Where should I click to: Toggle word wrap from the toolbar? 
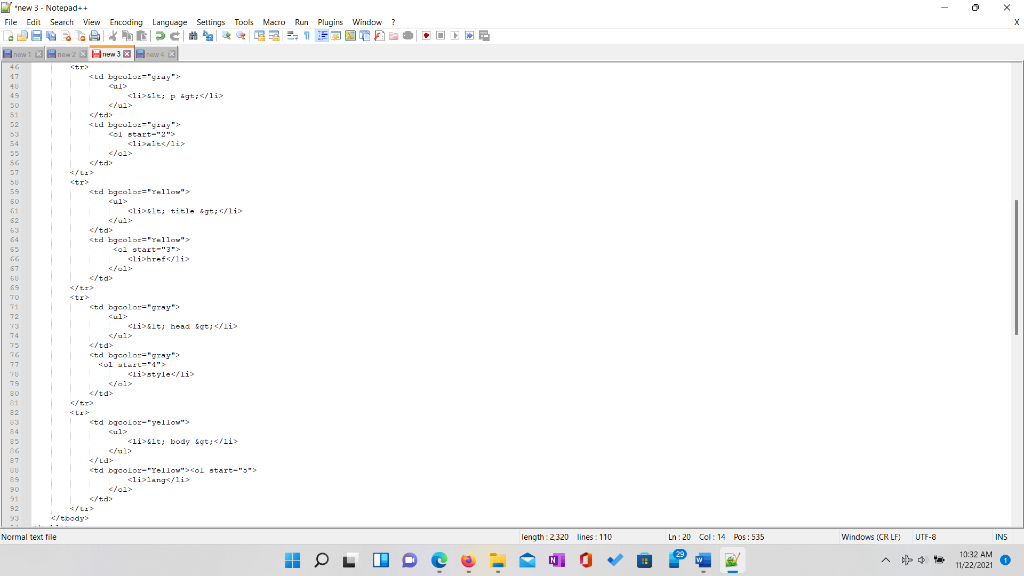[290, 35]
